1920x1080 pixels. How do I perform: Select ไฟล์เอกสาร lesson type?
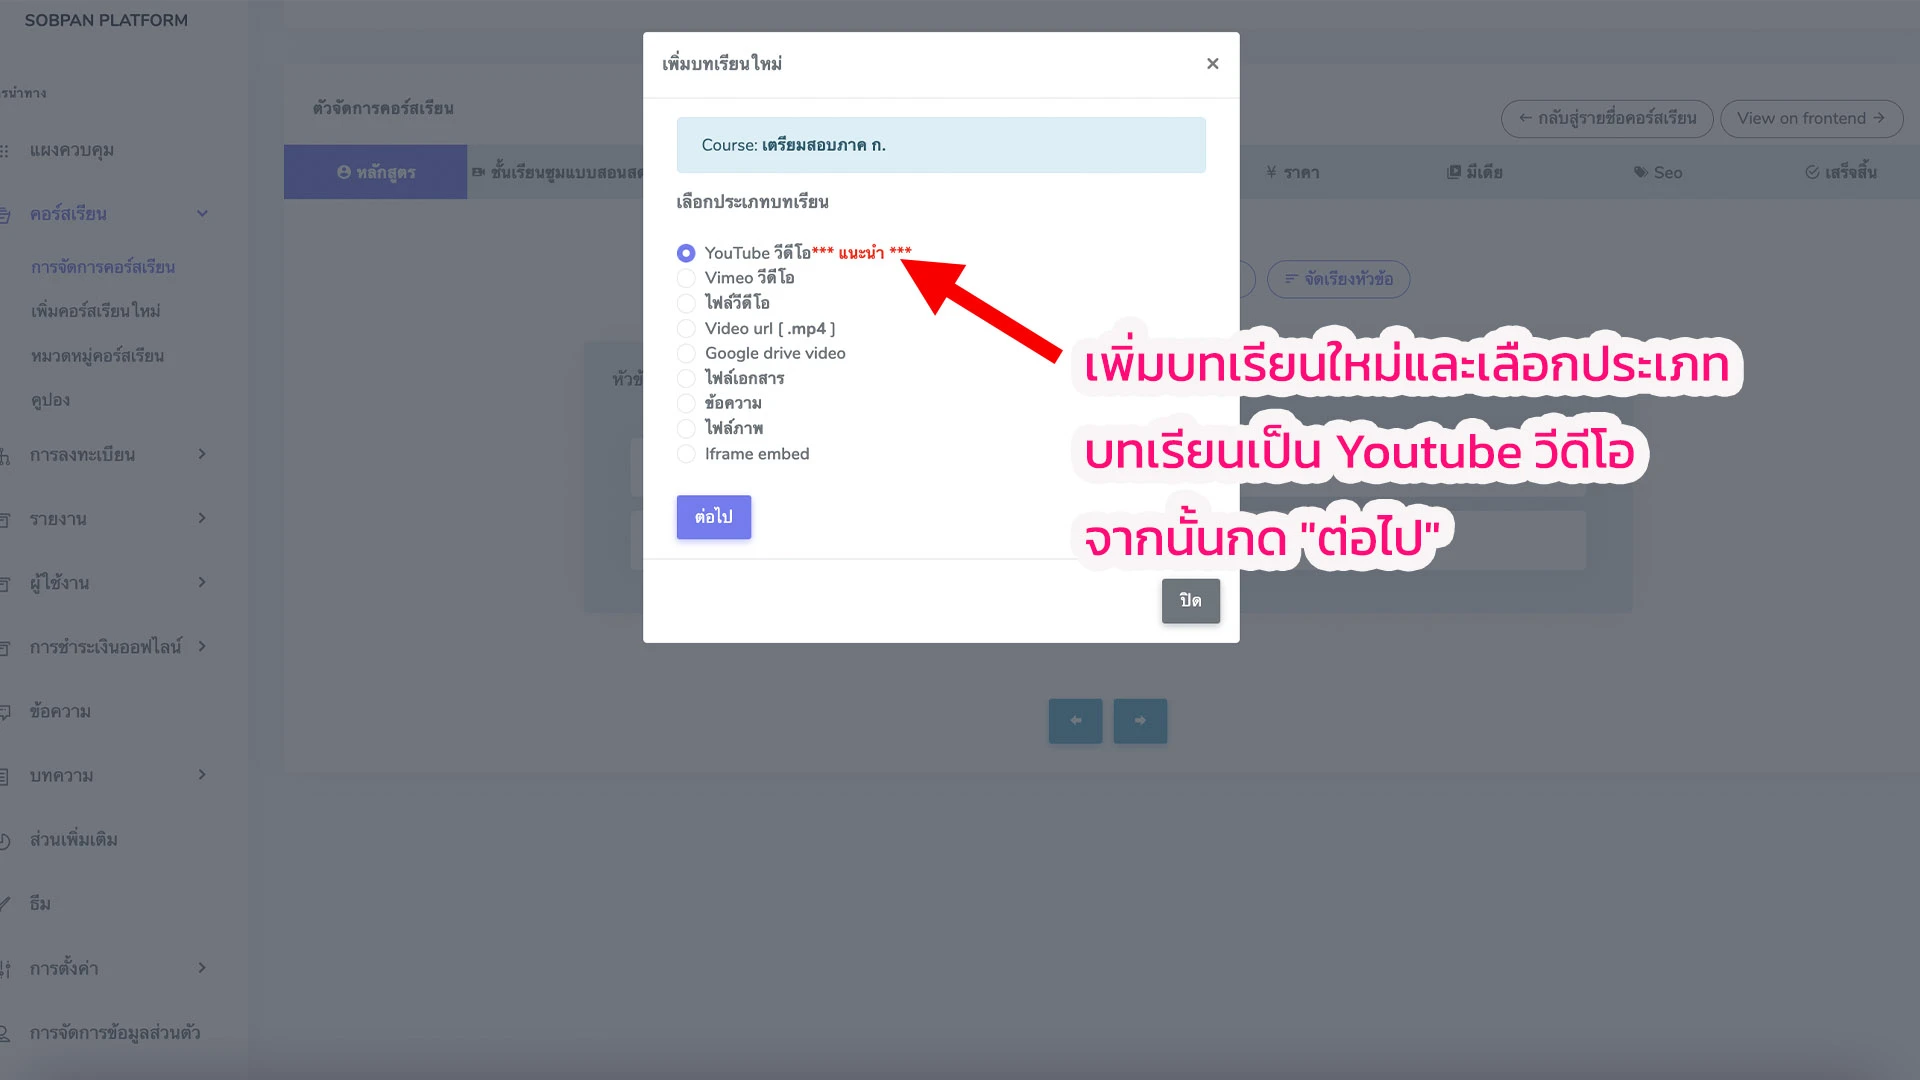point(686,378)
